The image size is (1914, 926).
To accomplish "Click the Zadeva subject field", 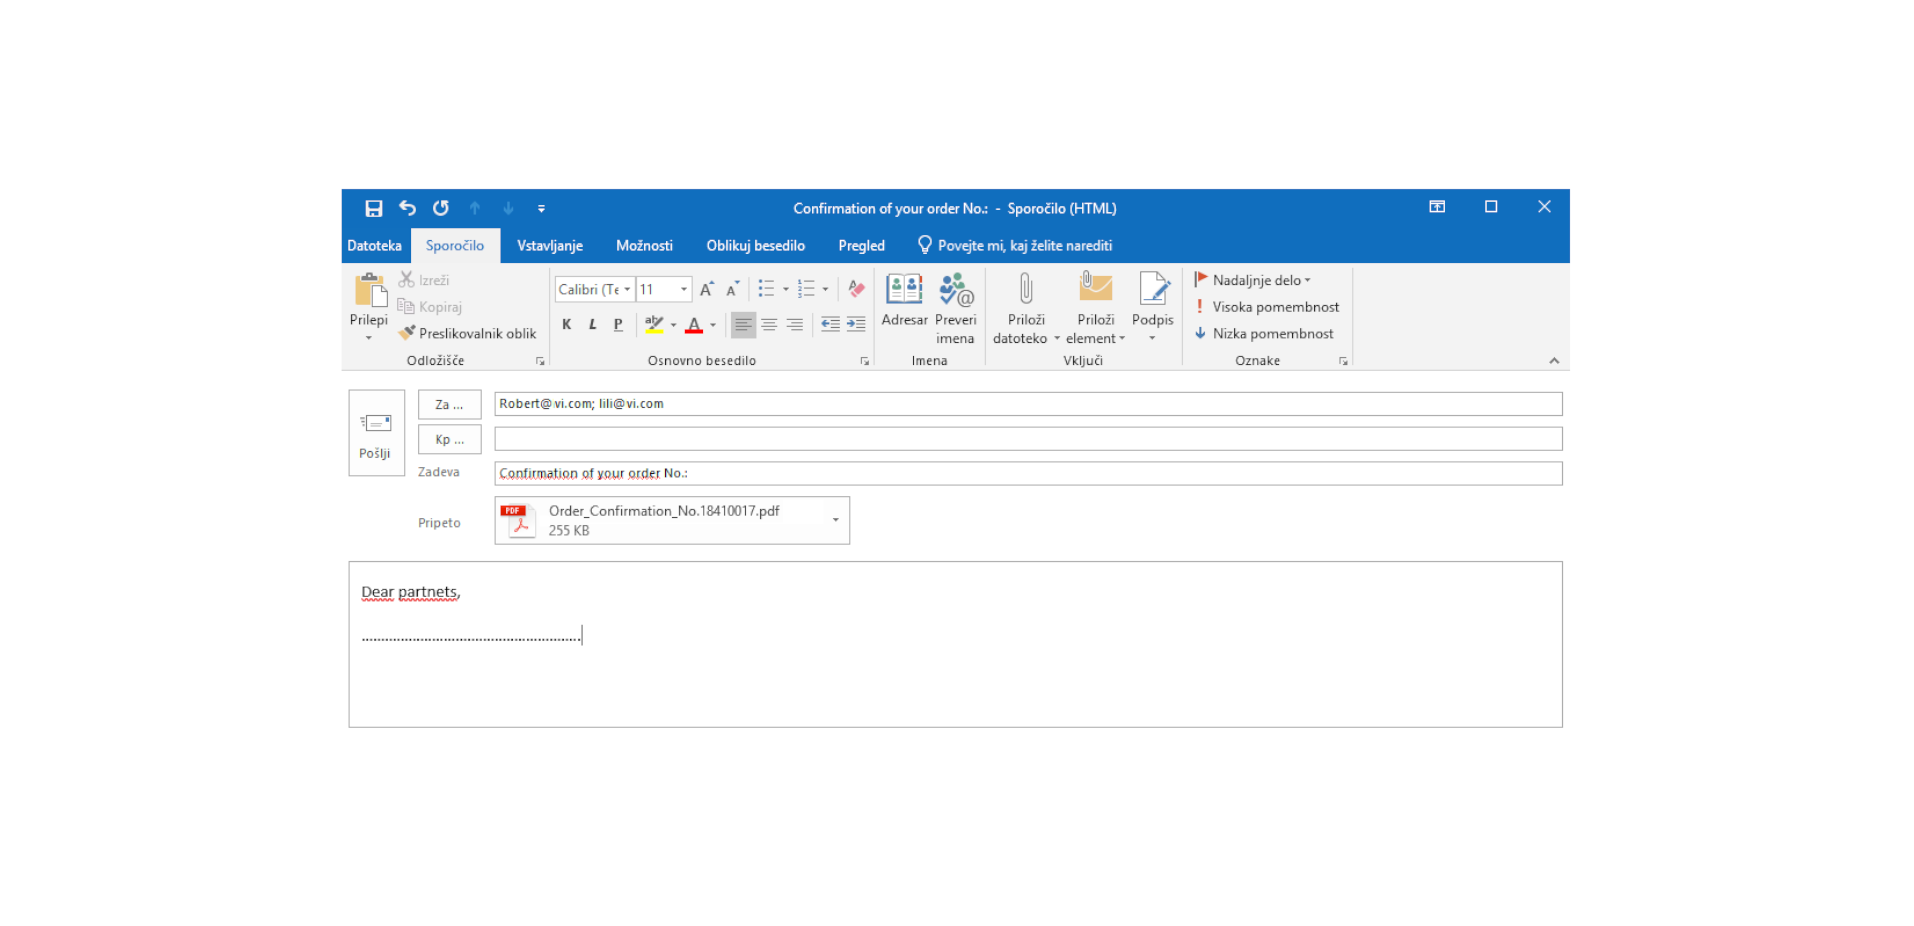I will [x=1028, y=473].
